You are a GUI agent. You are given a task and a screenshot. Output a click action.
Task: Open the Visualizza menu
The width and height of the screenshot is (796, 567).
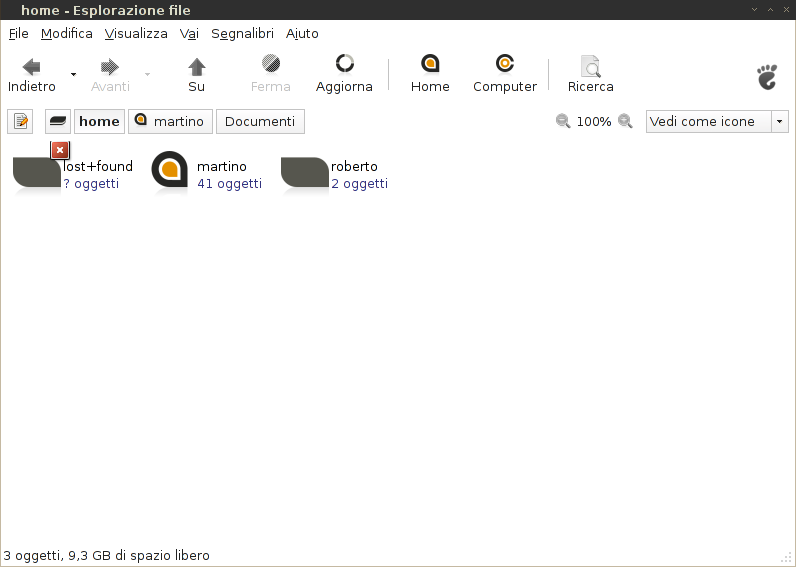tap(136, 34)
